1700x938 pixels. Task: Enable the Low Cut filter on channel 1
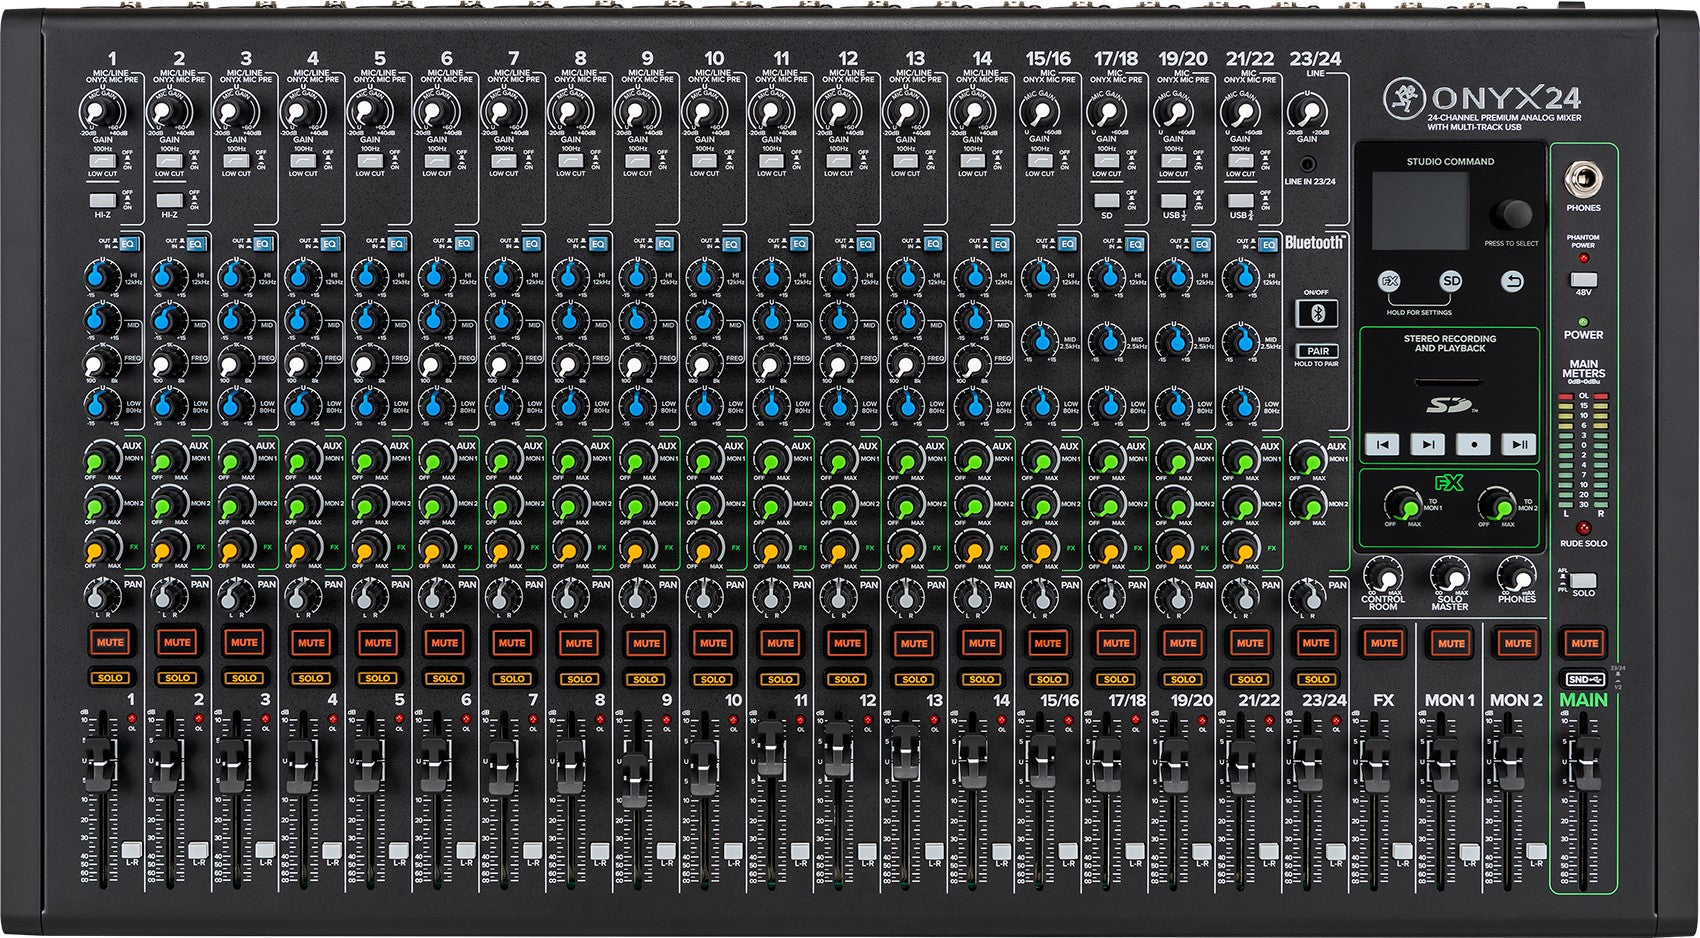[x=102, y=160]
